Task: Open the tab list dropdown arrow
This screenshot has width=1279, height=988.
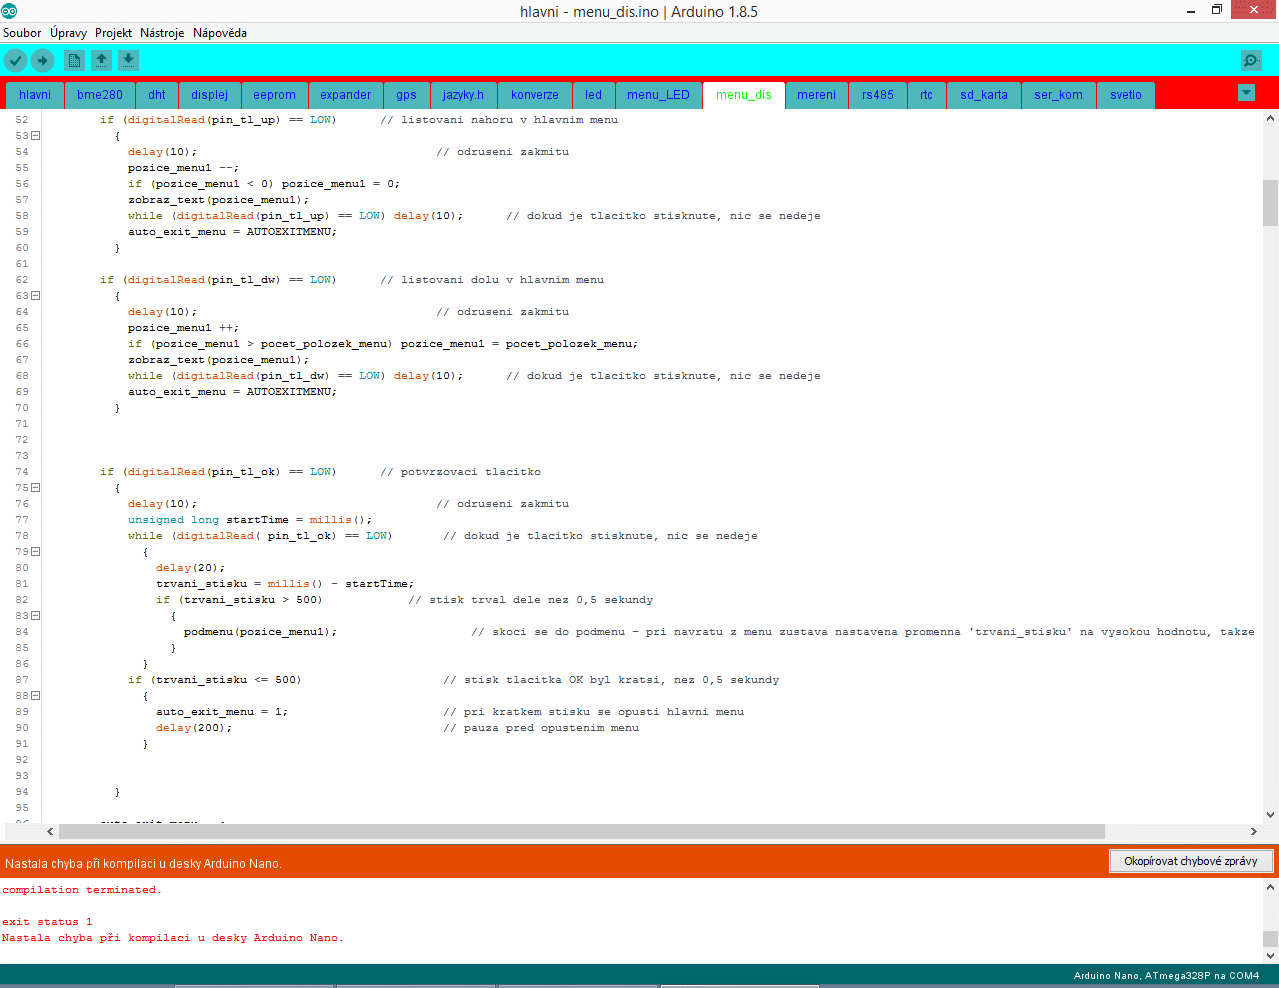Action: click(x=1246, y=93)
